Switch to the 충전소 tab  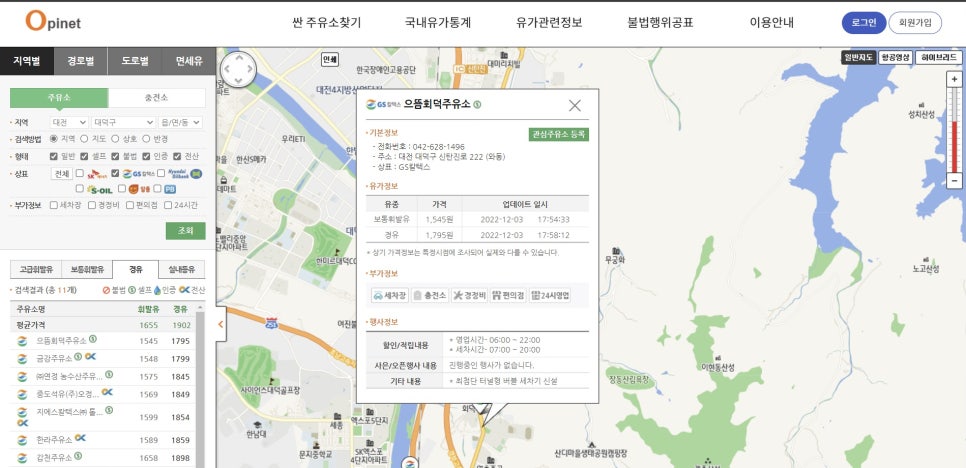click(x=156, y=98)
